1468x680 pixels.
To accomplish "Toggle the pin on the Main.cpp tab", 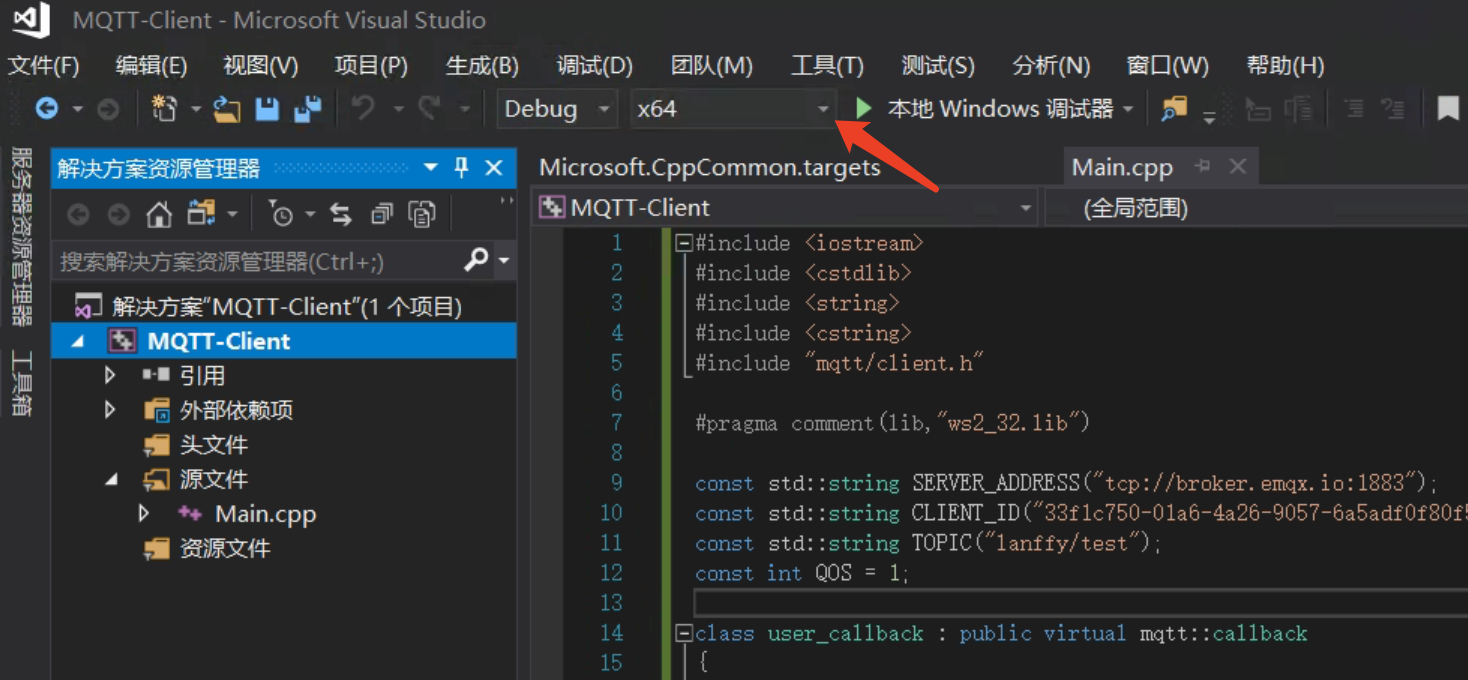I will [x=1203, y=166].
